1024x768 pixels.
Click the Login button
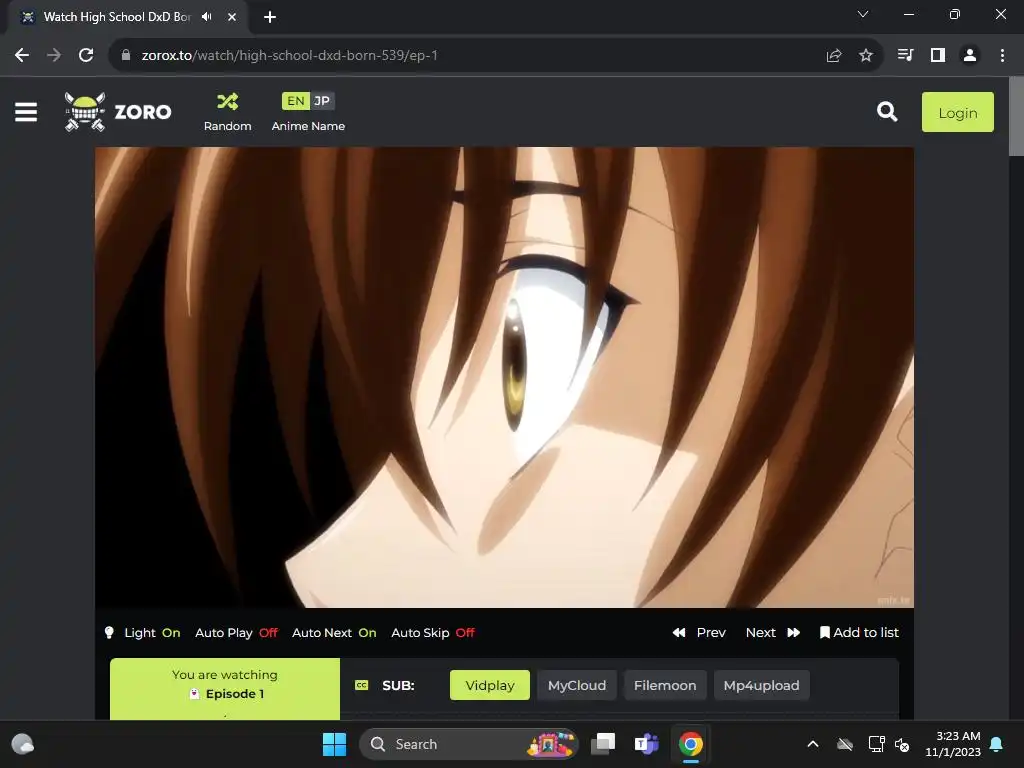(x=957, y=112)
